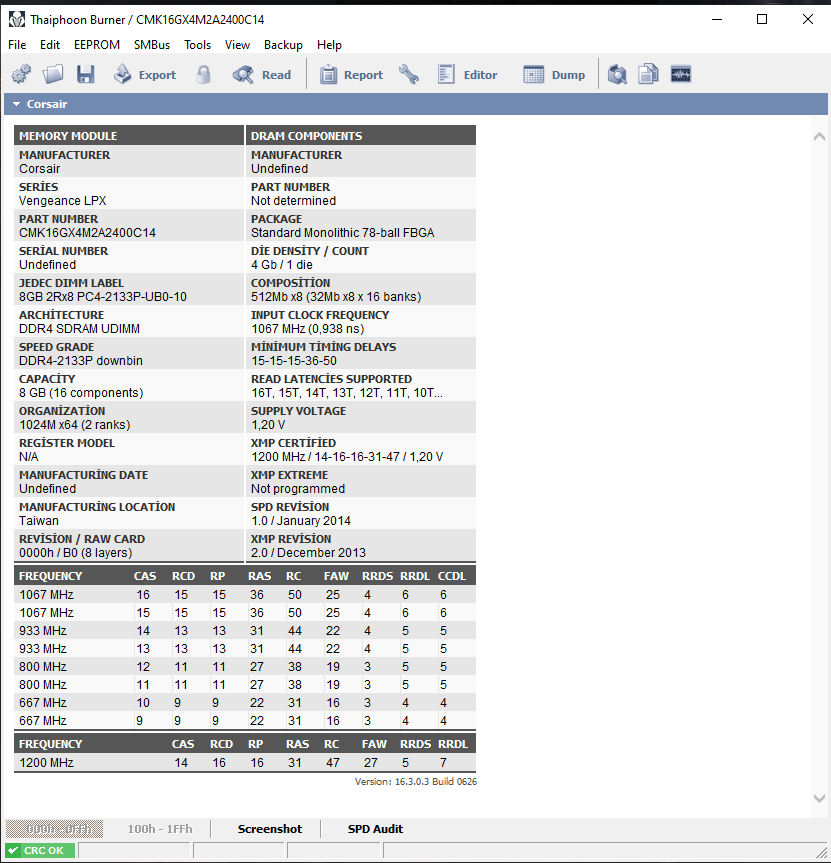Click the wrench tools icon
The width and height of the screenshot is (831, 863).
coord(408,74)
